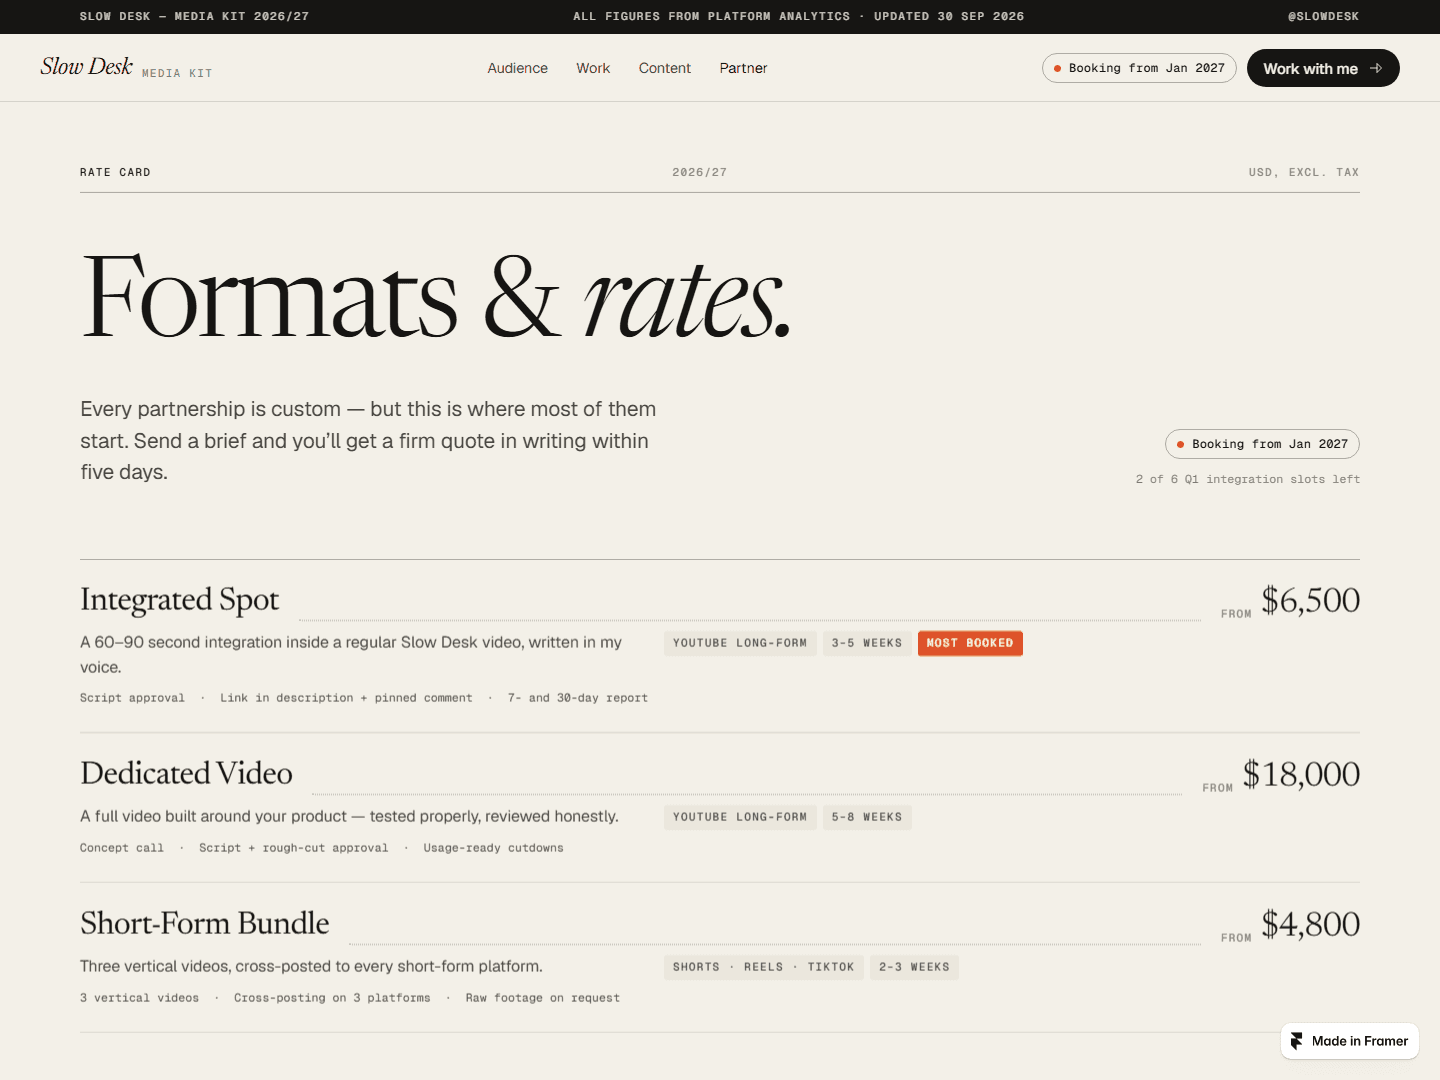Click "SLOW DESK — MEDIA KIT 2026/27" in the top bar
The image size is (1440, 1080).
coord(194,16)
